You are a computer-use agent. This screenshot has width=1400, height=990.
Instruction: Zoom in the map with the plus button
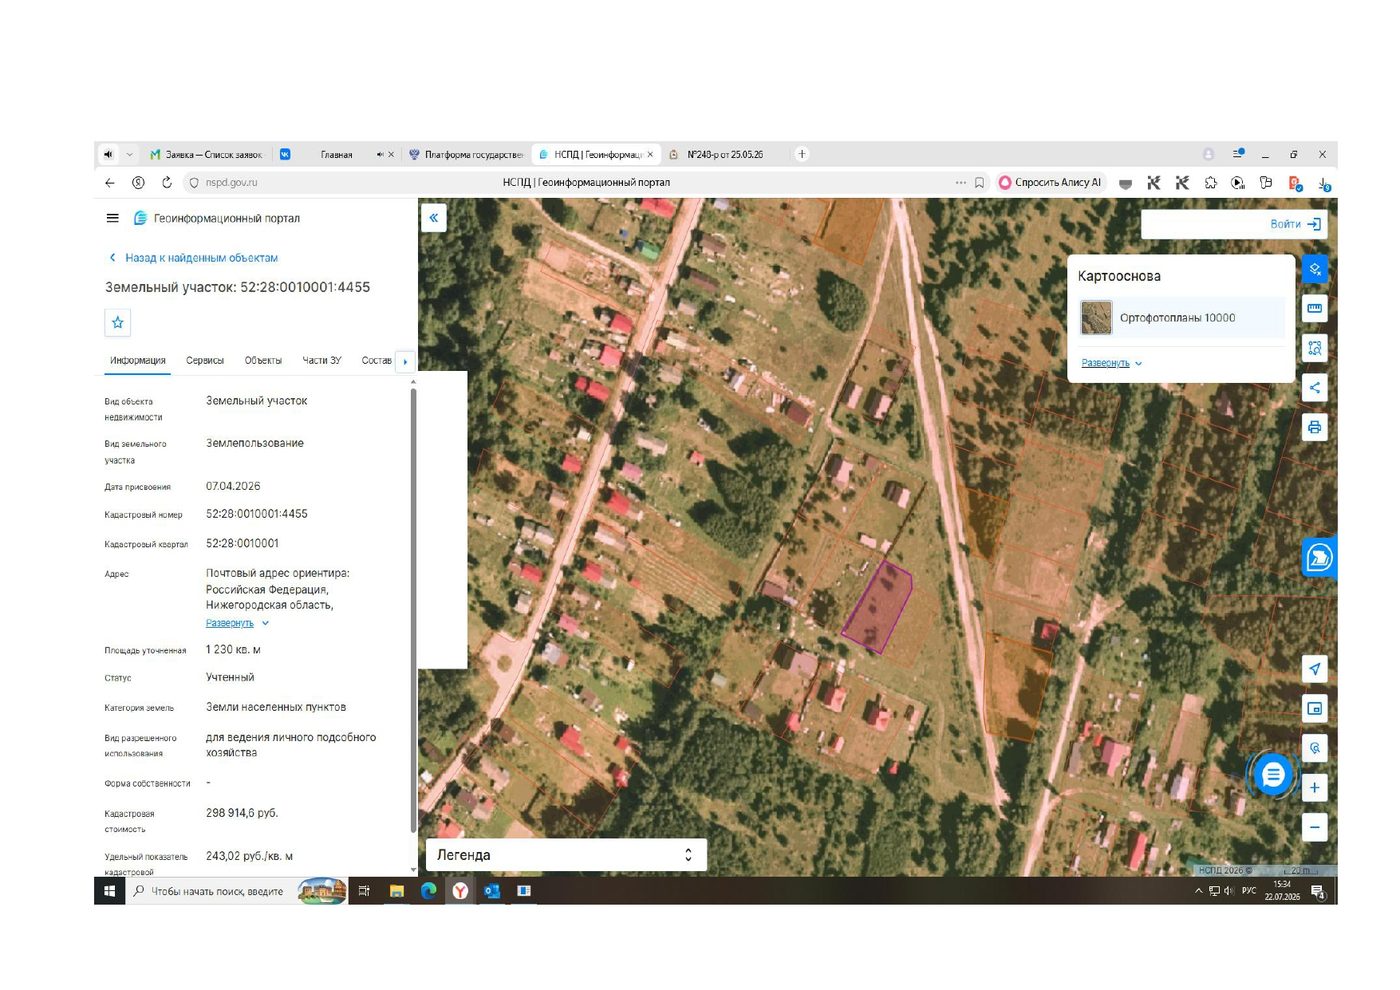point(1315,788)
